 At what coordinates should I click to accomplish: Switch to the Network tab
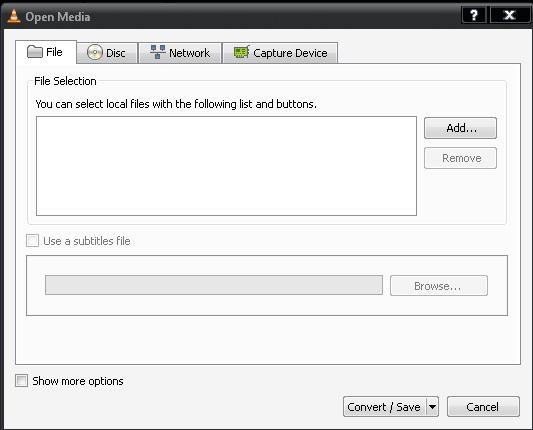coord(180,53)
